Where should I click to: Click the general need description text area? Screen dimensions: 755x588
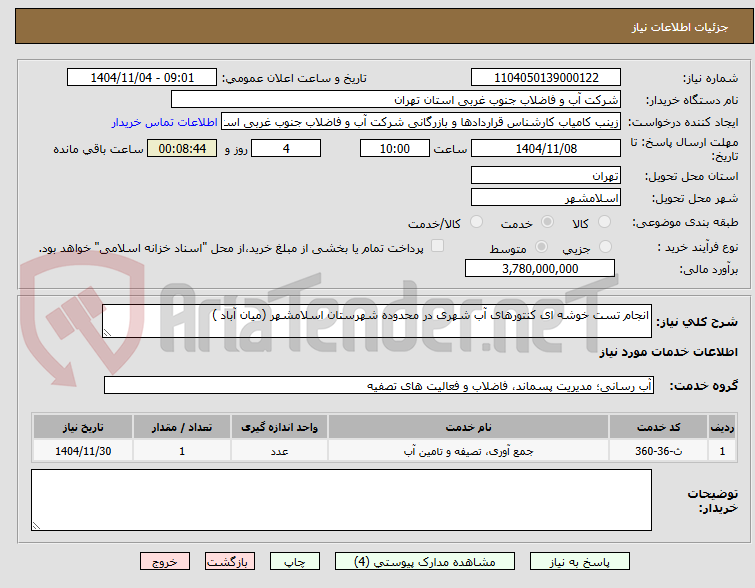pos(377,321)
